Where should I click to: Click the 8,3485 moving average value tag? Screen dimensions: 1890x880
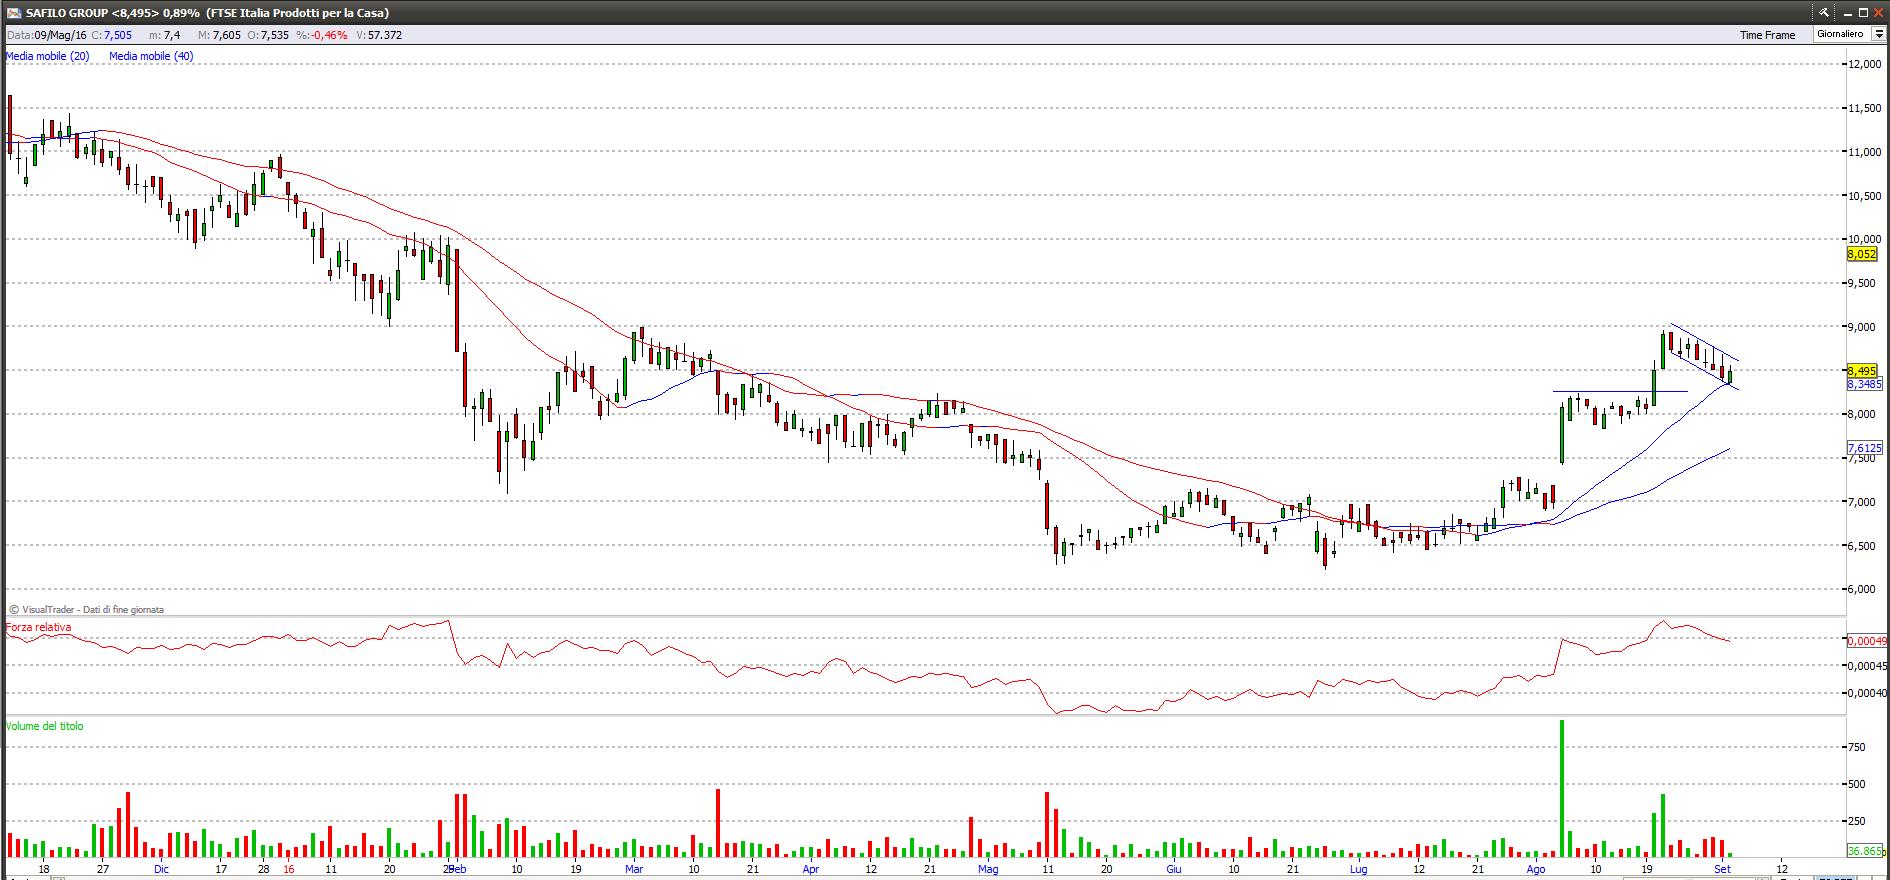[x=1865, y=384]
